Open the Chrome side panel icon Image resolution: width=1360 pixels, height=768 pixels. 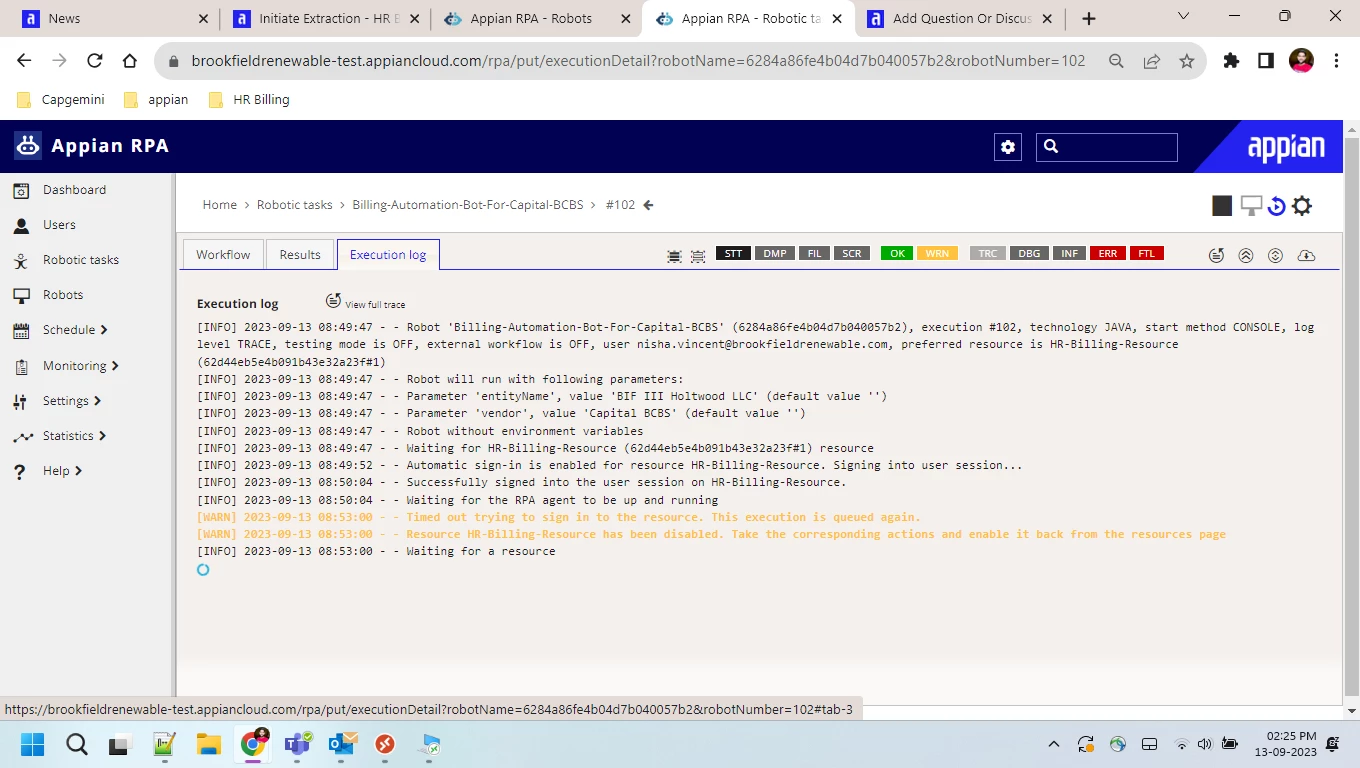(x=1266, y=61)
